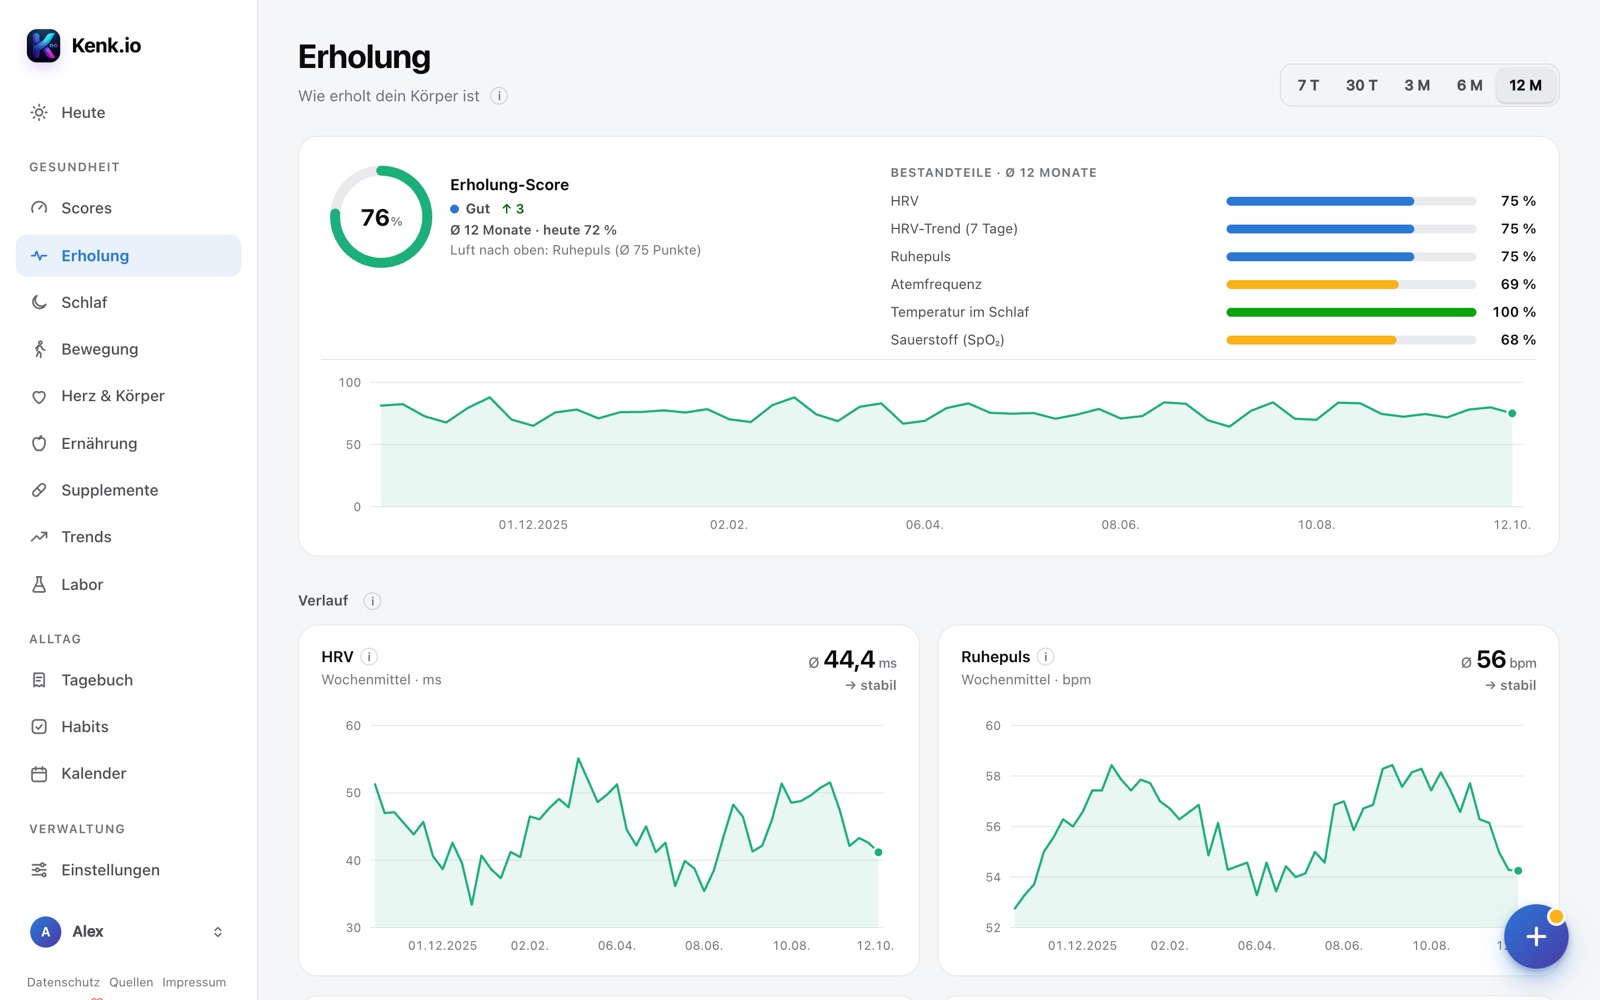Select the Erholung pulse icon

(x=39, y=256)
